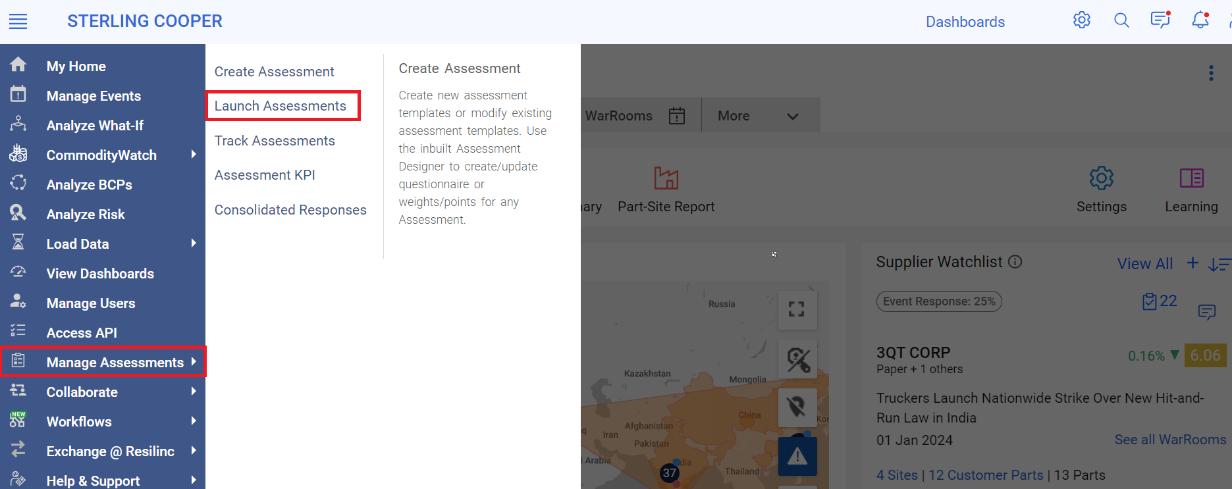The image size is (1232, 489).
Task: Click the My Home house icon
Action: tap(18, 65)
